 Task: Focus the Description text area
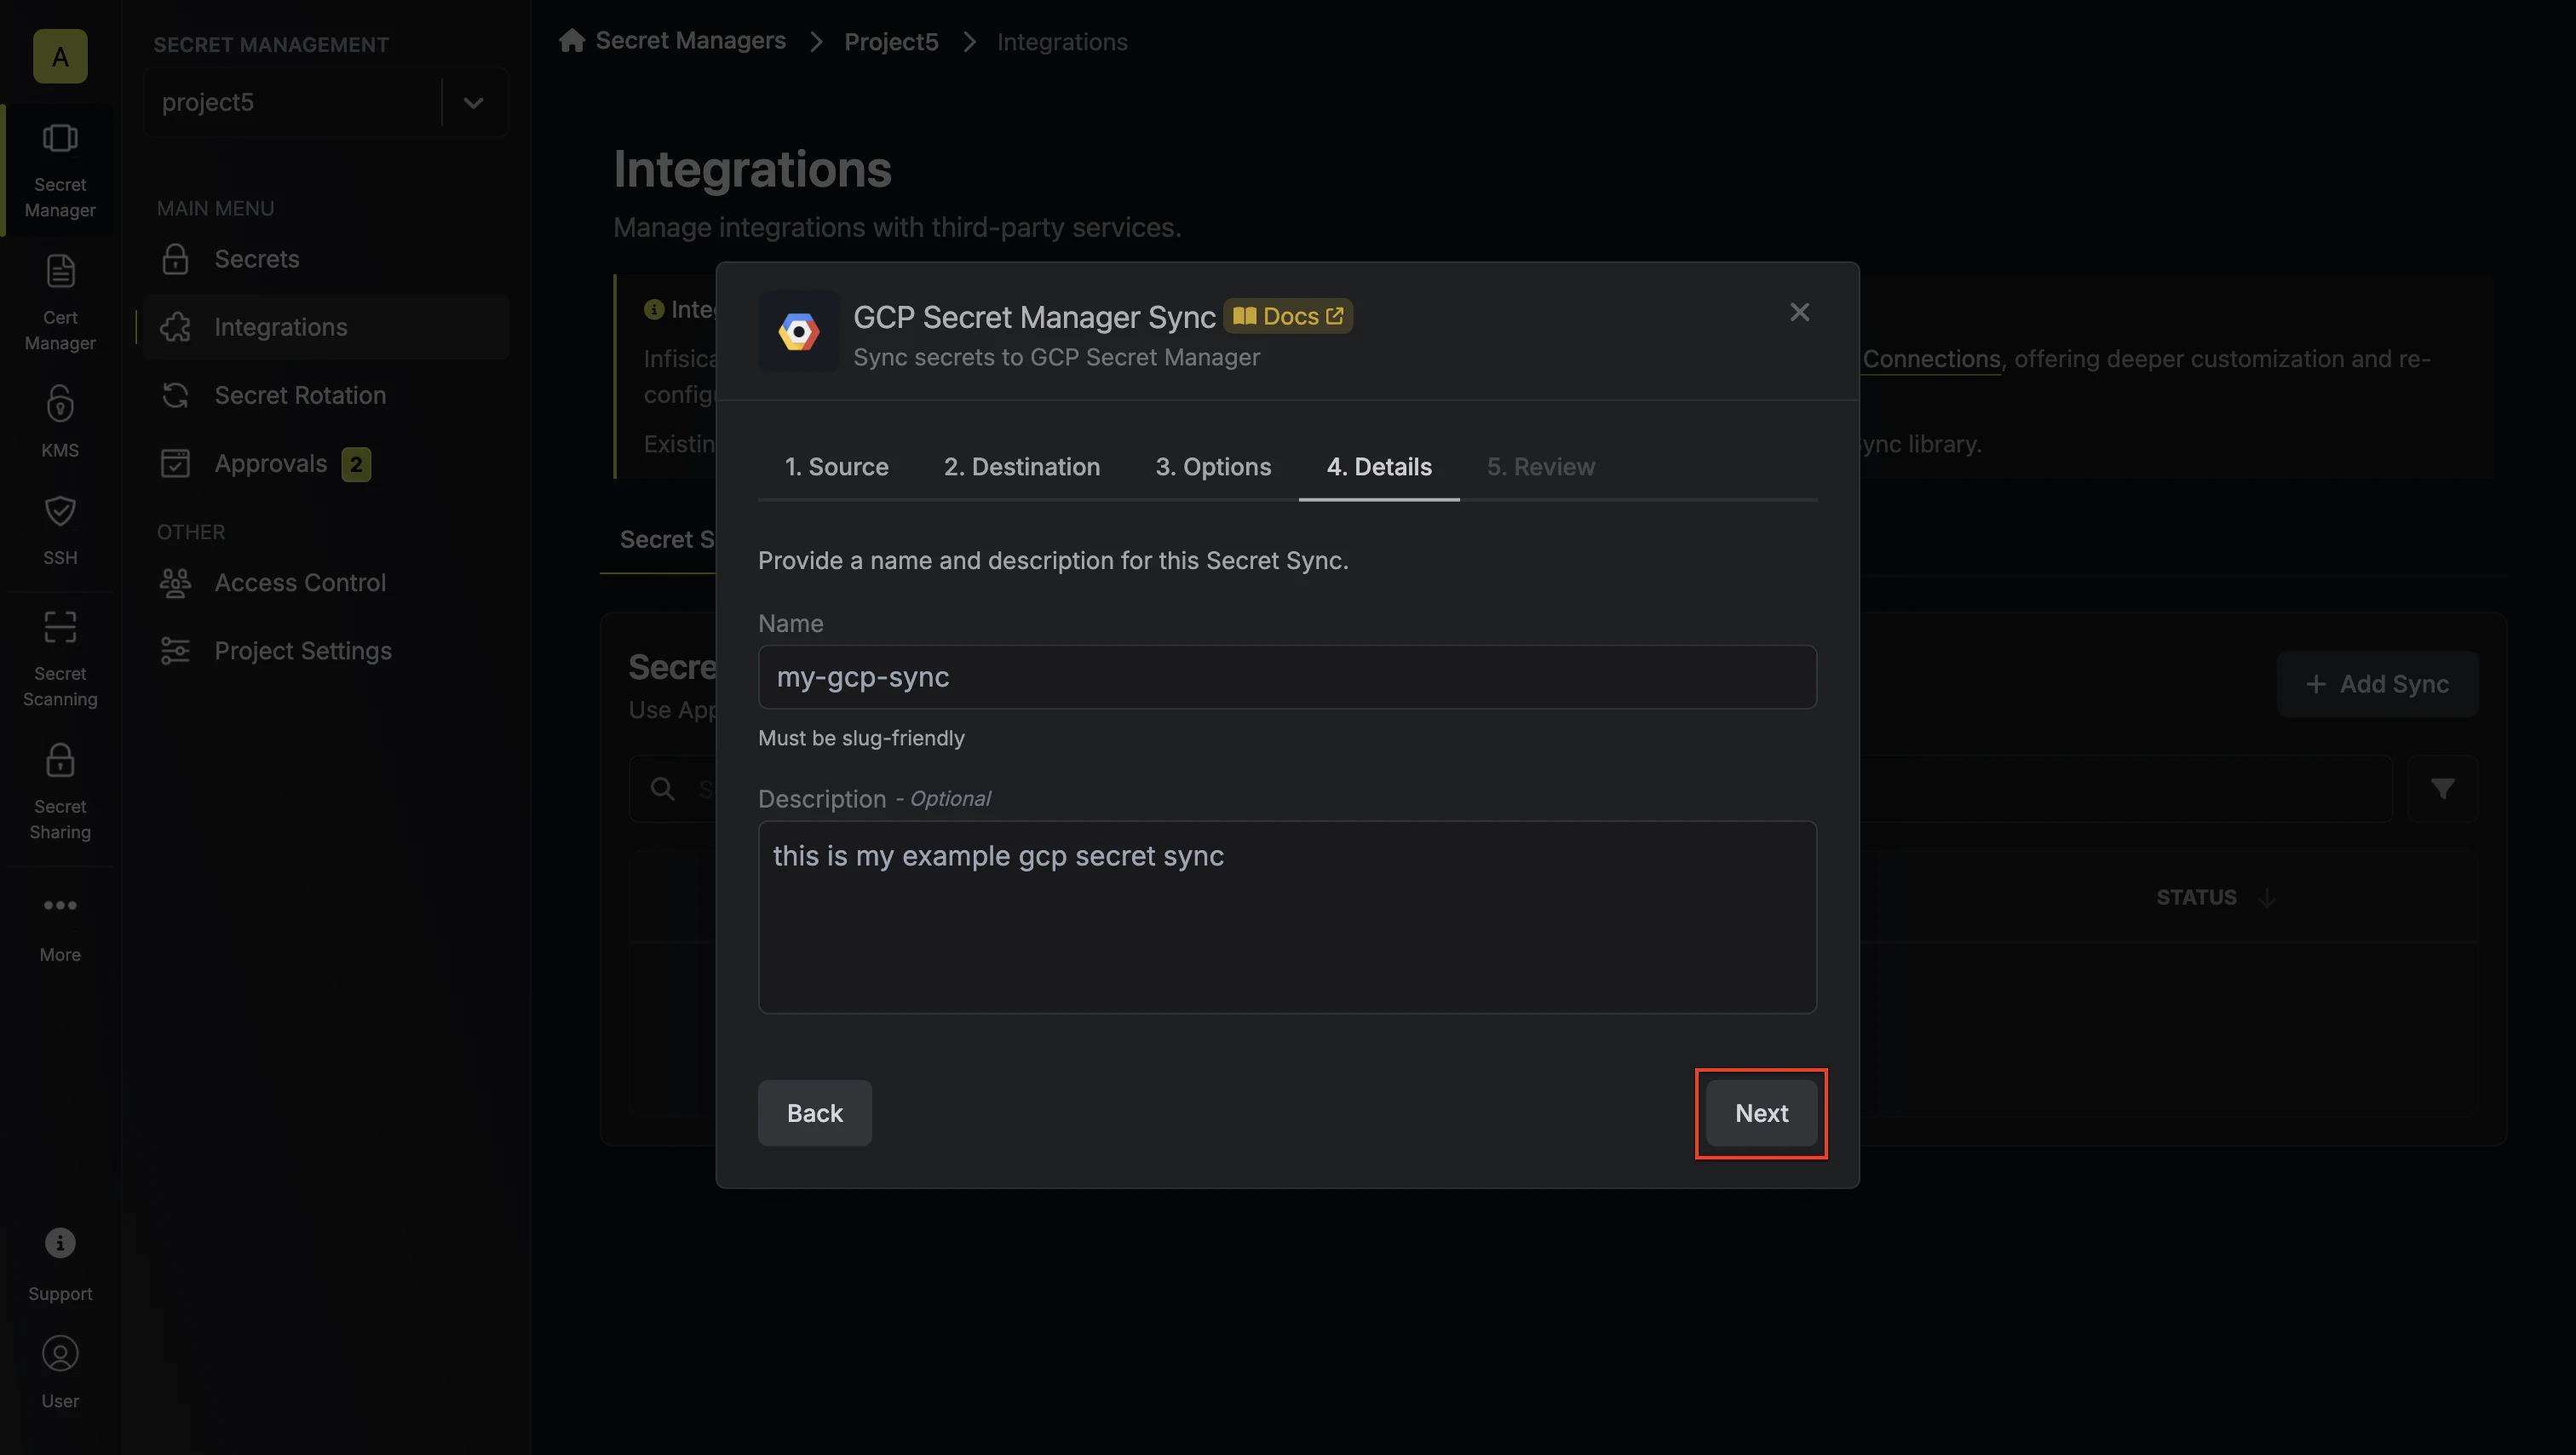pos(1287,917)
